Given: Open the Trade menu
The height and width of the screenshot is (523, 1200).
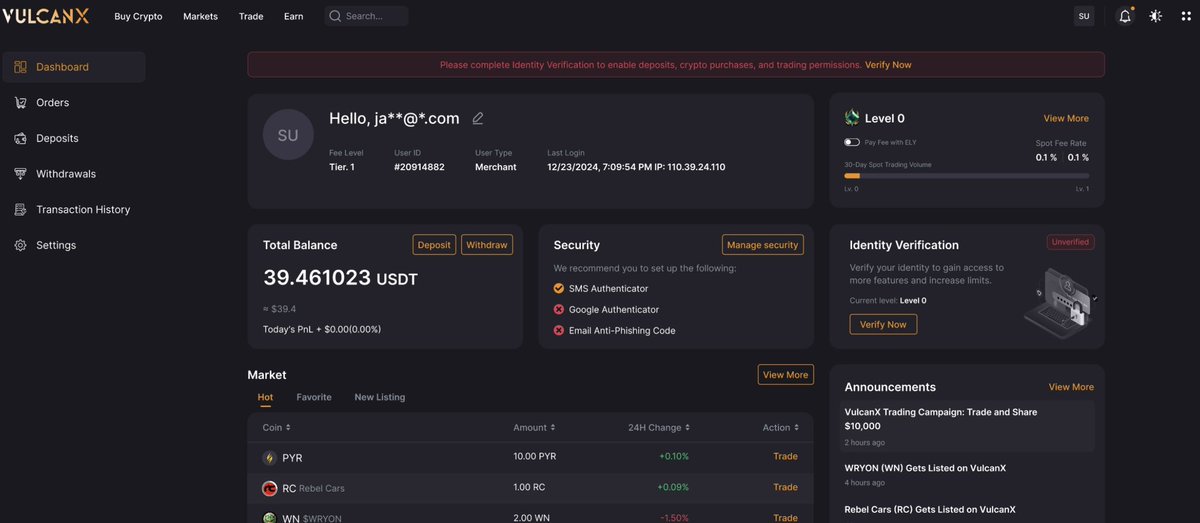Looking at the screenshot, I should tap(251, 16).
